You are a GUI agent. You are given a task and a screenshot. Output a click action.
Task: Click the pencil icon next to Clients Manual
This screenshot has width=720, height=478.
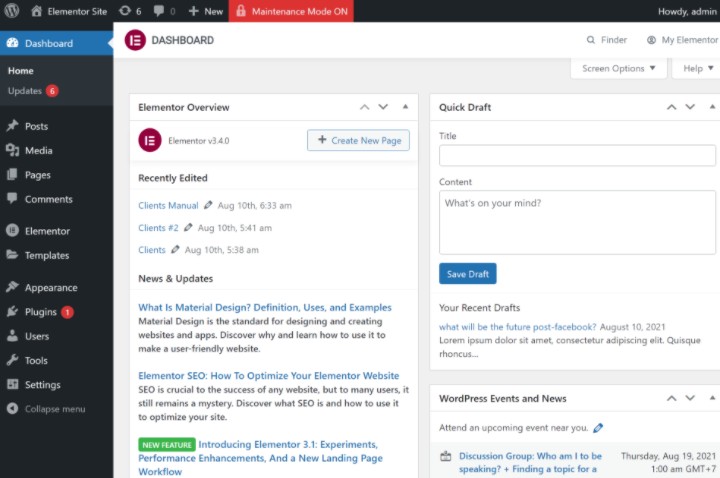click(208, 205)
